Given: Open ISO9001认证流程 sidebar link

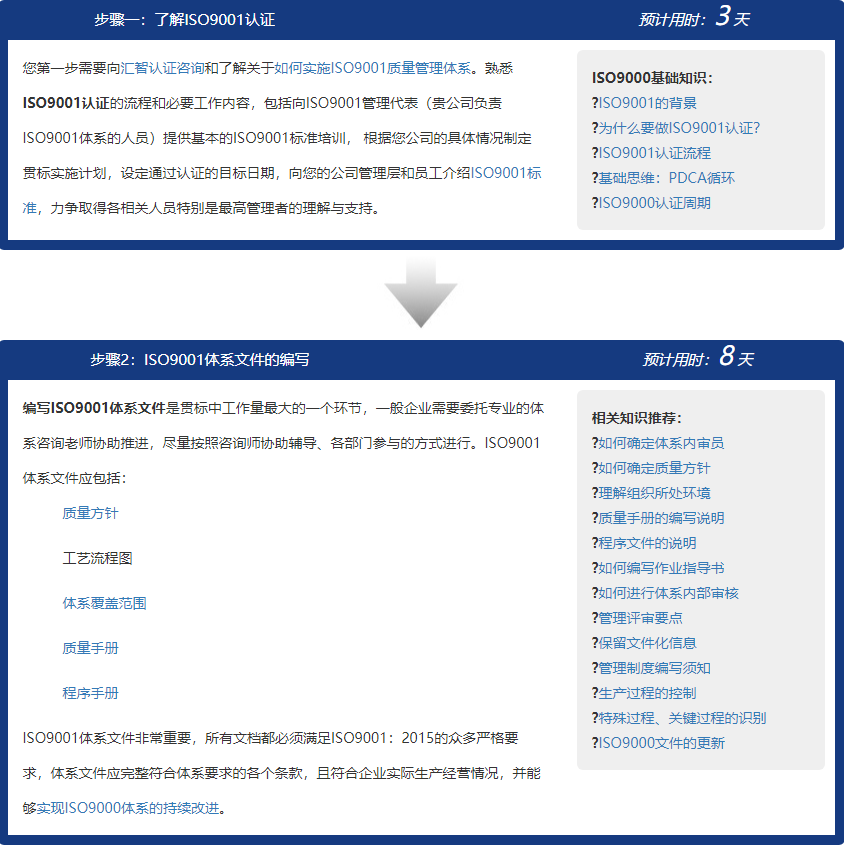Looking at the screenshot, I should click(654, 153).
